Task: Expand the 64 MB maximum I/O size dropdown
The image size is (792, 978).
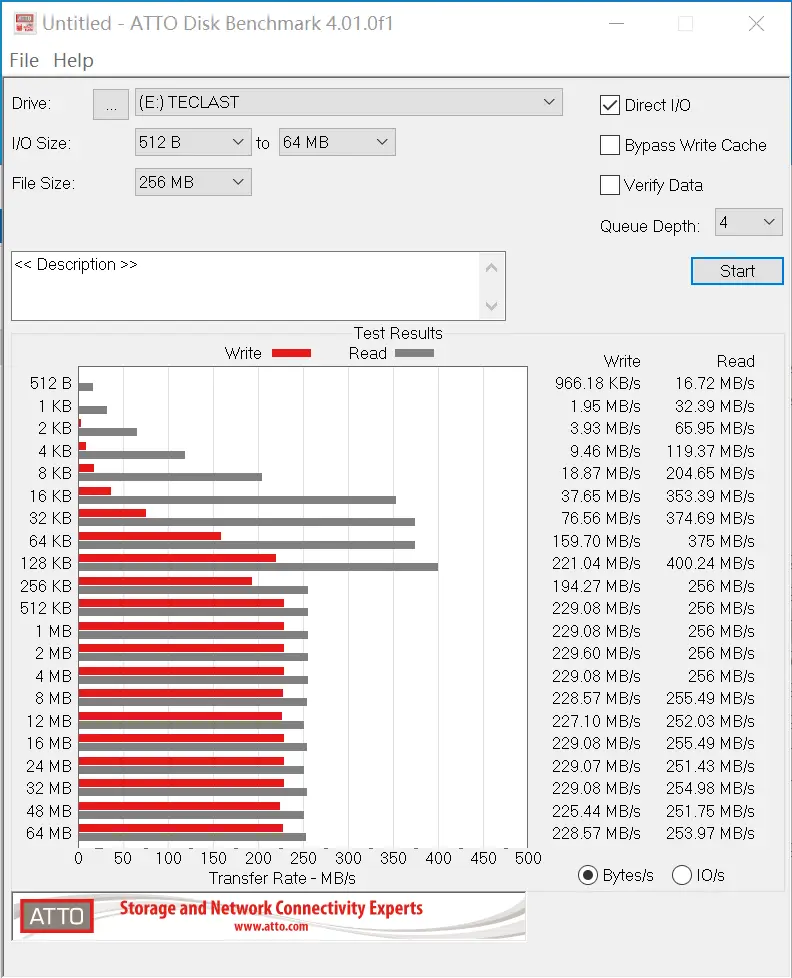Action: 337,142
